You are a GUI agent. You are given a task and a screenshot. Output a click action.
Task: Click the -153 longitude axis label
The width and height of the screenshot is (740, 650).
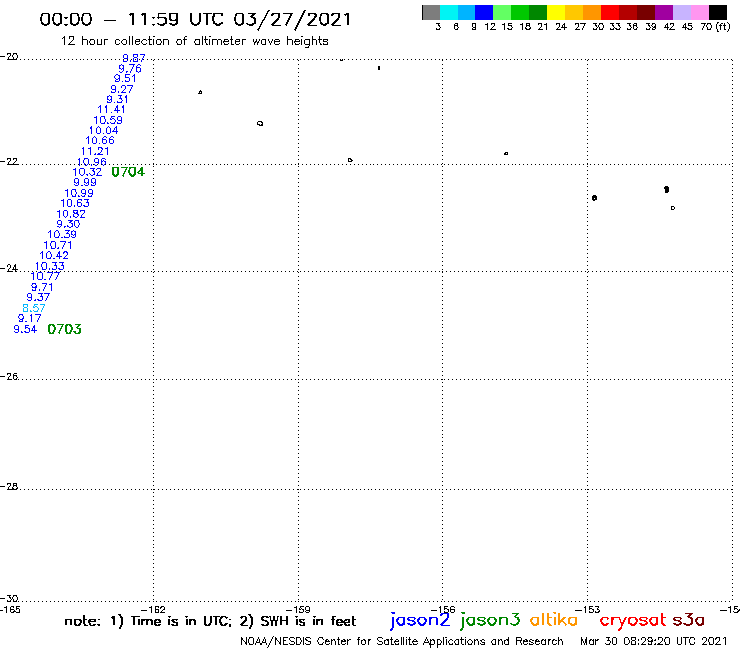pos(588,609)
